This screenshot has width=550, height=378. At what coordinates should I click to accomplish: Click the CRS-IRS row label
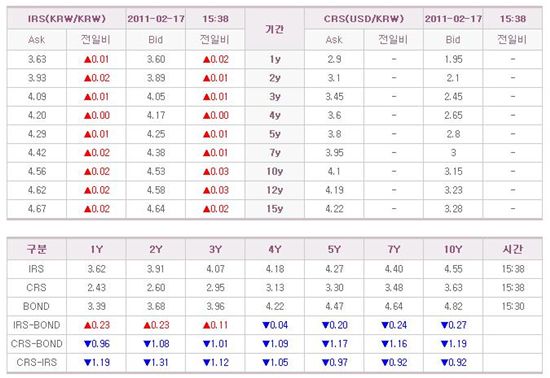(x=36, y=363)
